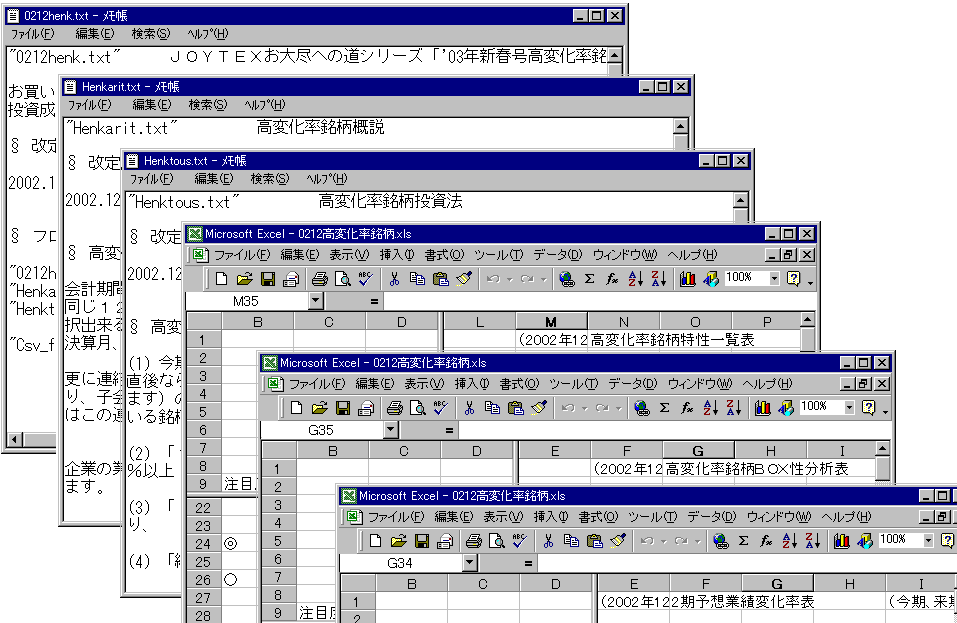Click the Save icon in the M35 Excel window
The height and width of the screenshot is (623, 957).
point(267,279)
